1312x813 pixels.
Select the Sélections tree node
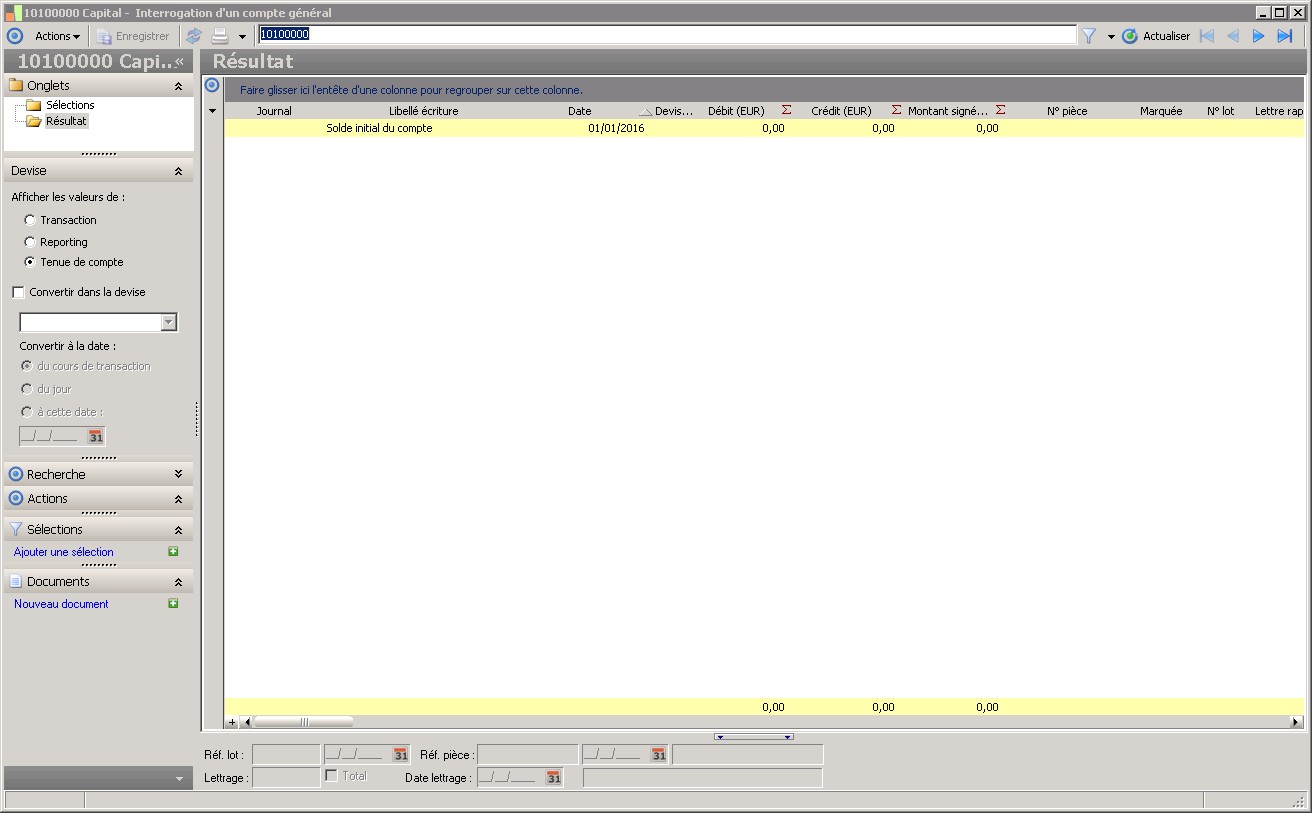70,105
